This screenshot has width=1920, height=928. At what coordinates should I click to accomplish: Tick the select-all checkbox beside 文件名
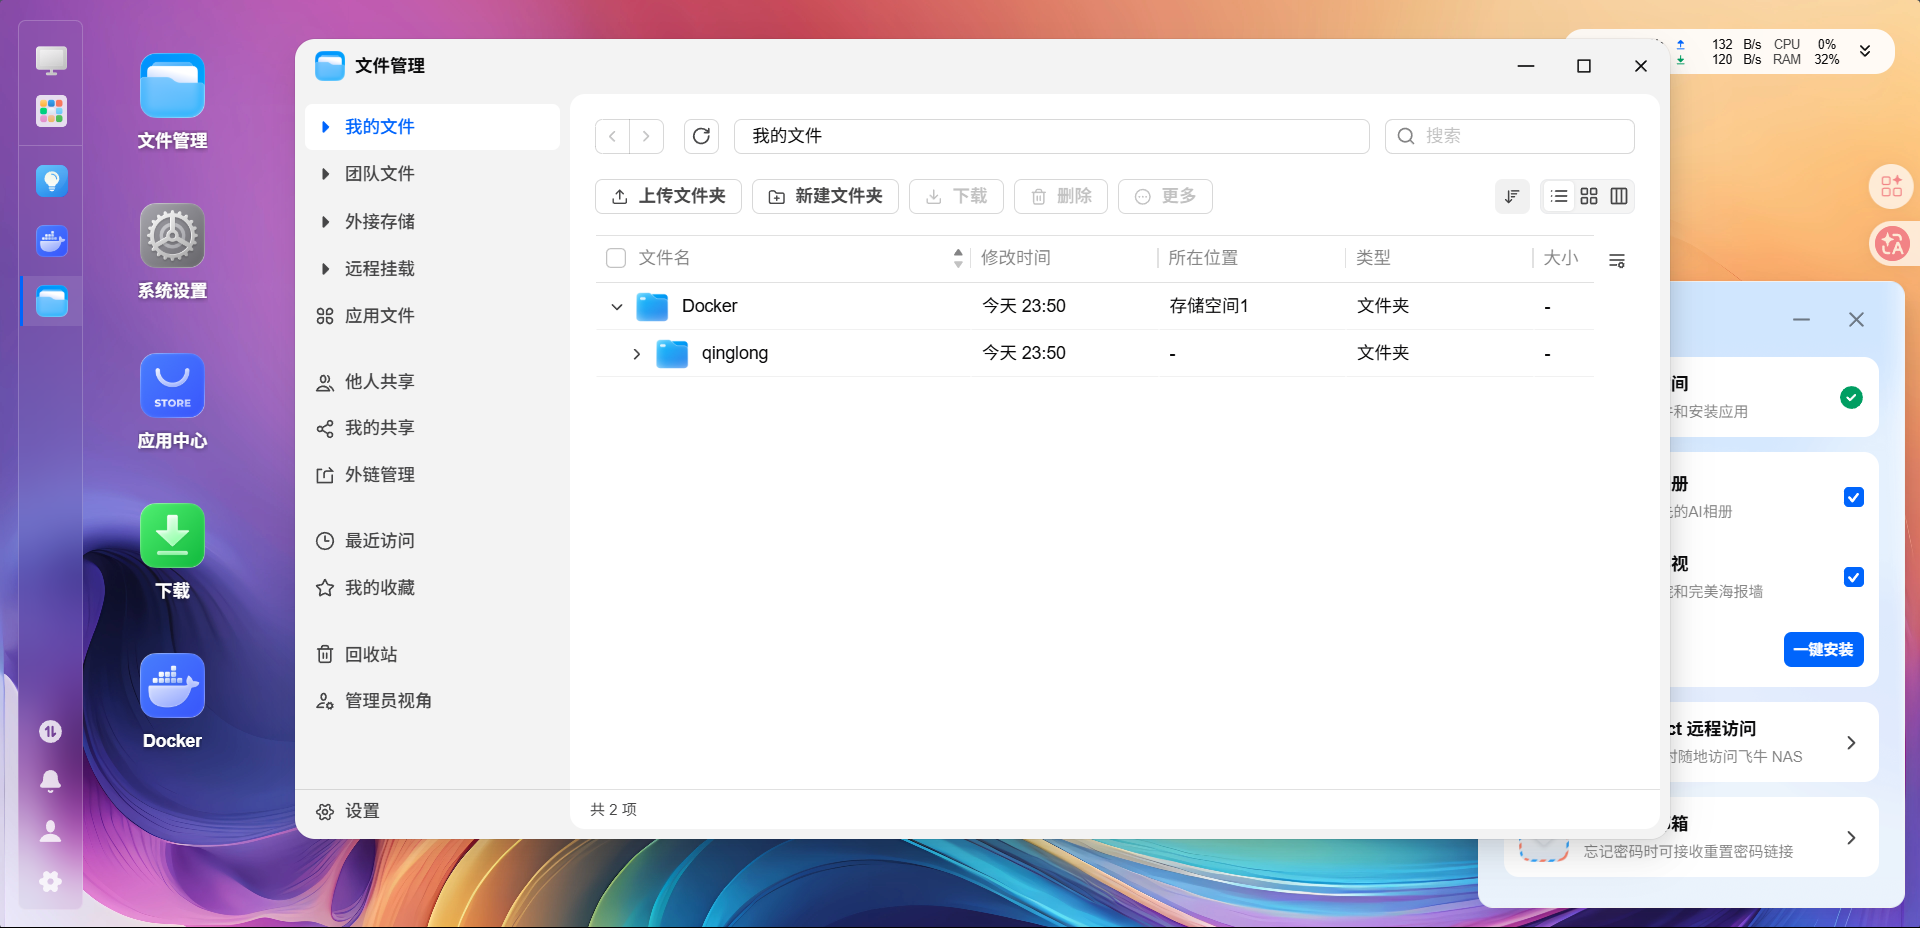pyautogui.click(x=616, y=258)
